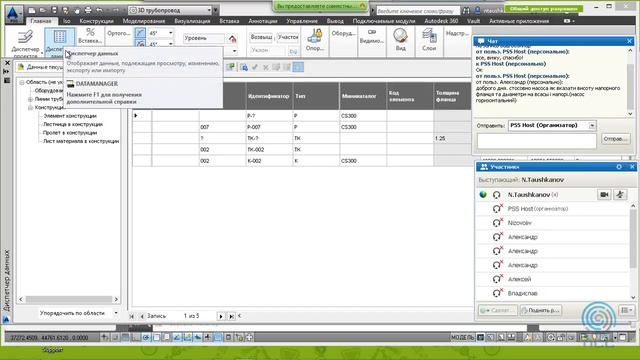Click the Save icon in quick access toolbar

(54, 10)
